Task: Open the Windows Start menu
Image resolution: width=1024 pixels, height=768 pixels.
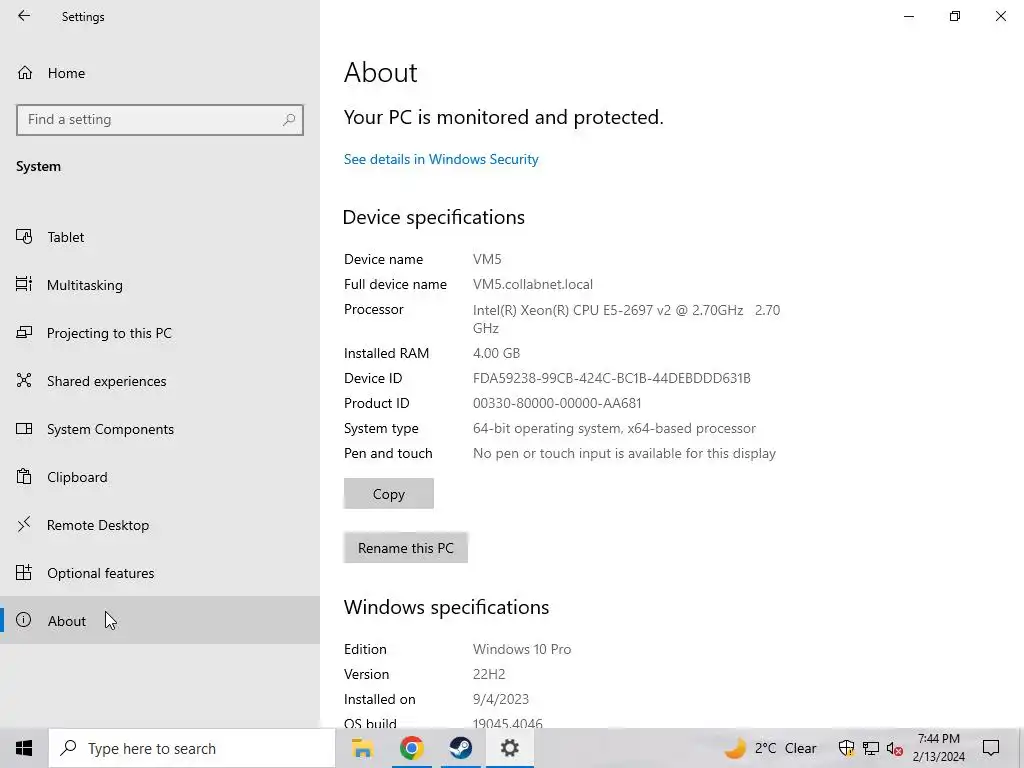Action: click(24, 748)
